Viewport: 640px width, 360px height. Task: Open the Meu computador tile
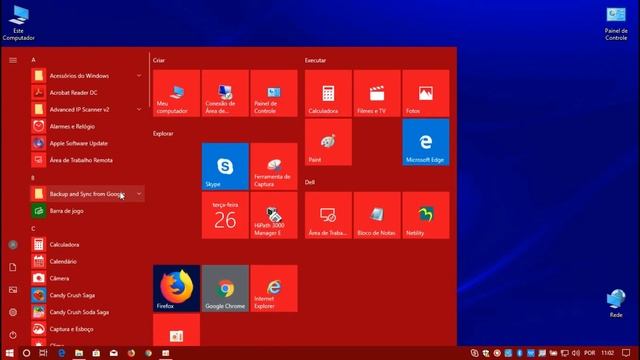click(176, 93)
